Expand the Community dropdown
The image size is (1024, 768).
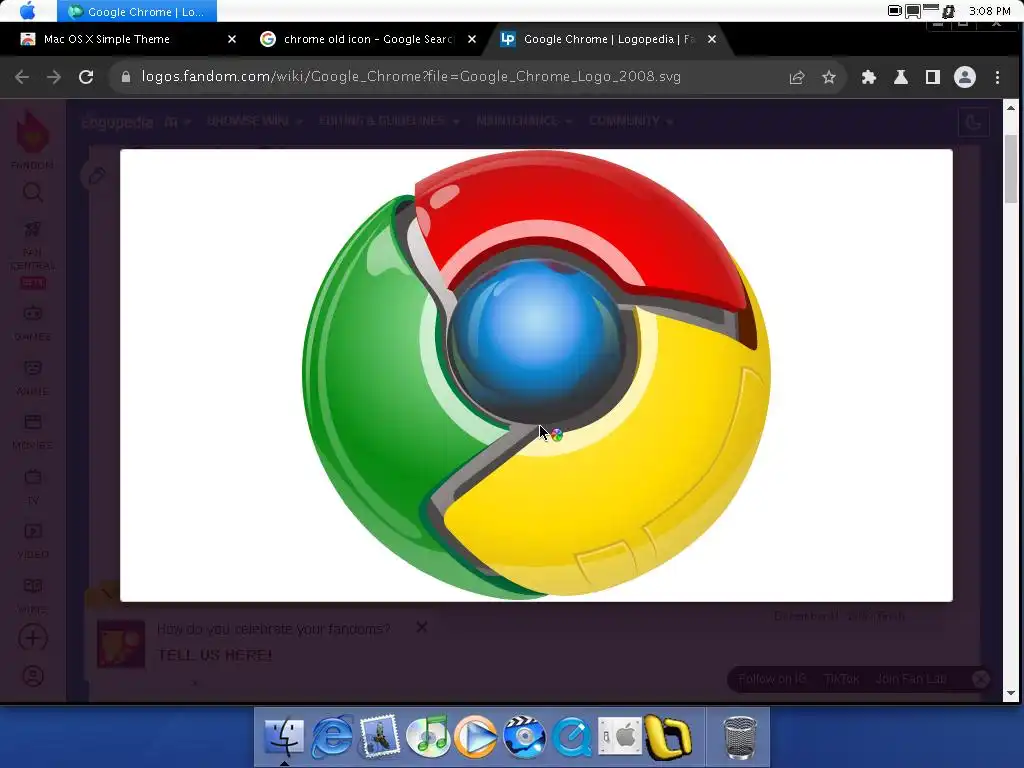[630, 121]
